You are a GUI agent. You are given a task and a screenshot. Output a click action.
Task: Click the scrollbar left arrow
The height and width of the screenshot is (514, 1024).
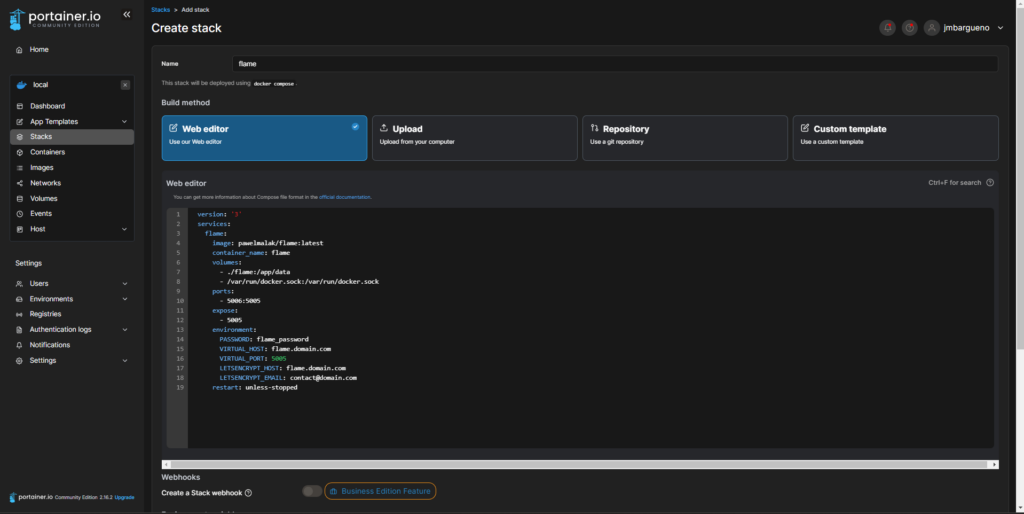(x=166, y=464)
